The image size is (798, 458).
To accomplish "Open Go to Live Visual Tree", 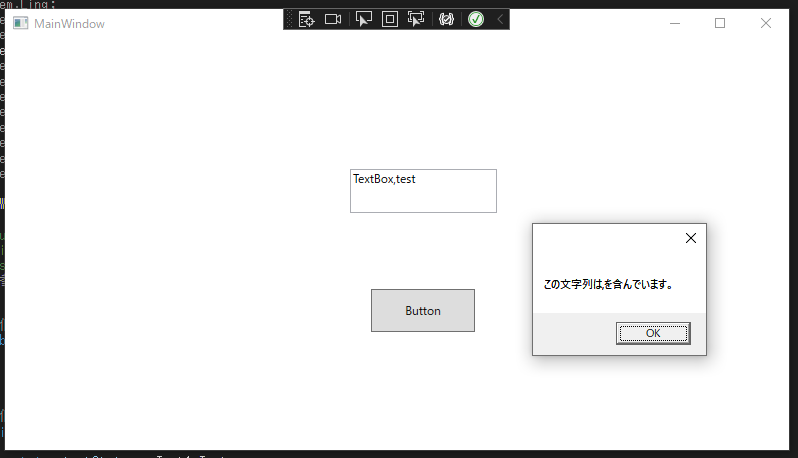I will coord(307,19).
